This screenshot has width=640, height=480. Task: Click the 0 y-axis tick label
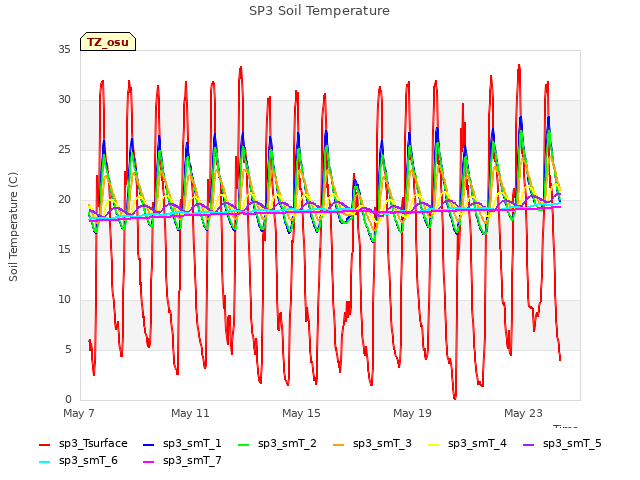(x=68, y=400)
